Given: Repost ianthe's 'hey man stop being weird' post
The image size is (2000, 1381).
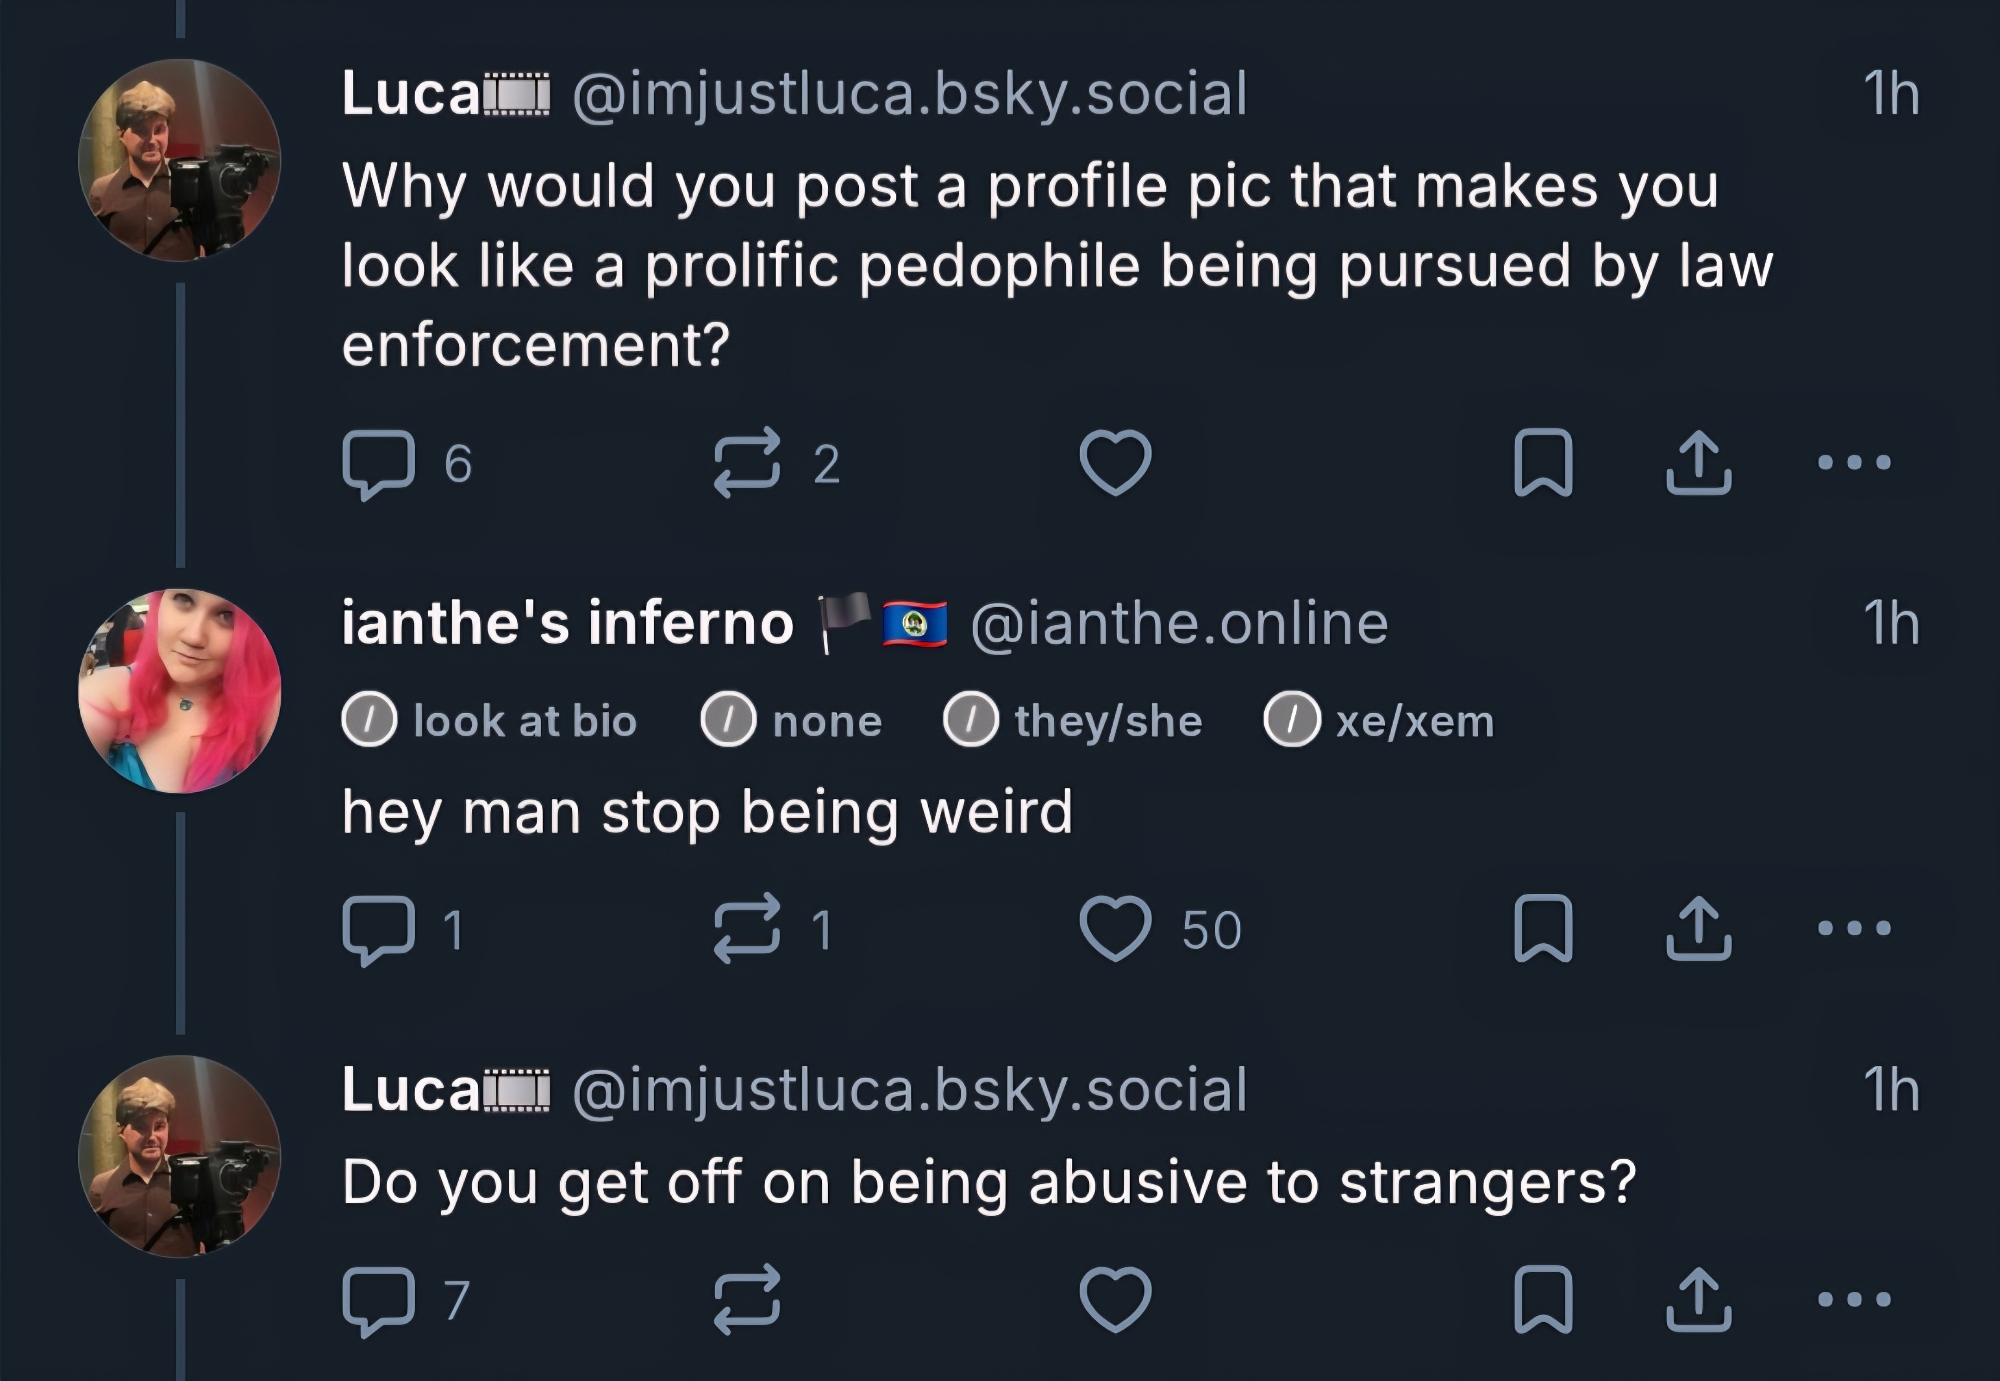Looking at the screenshot, I should coord(746,929).
